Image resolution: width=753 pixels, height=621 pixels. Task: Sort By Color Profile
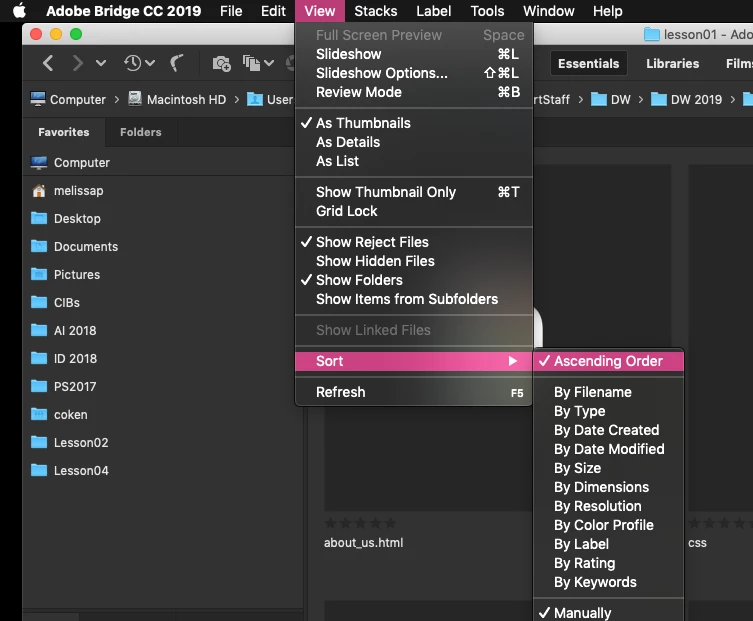click(x=608, y=525)
